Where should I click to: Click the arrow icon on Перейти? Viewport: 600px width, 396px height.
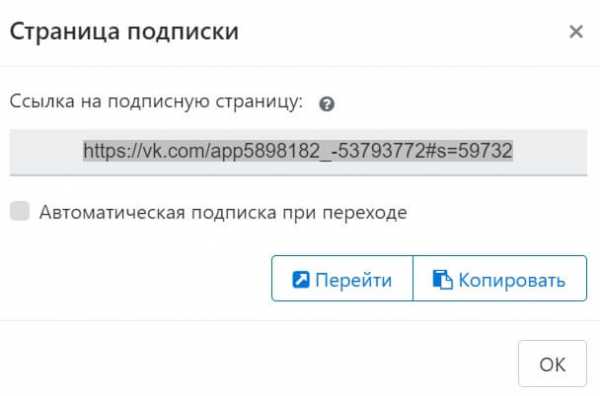point(301,279)
